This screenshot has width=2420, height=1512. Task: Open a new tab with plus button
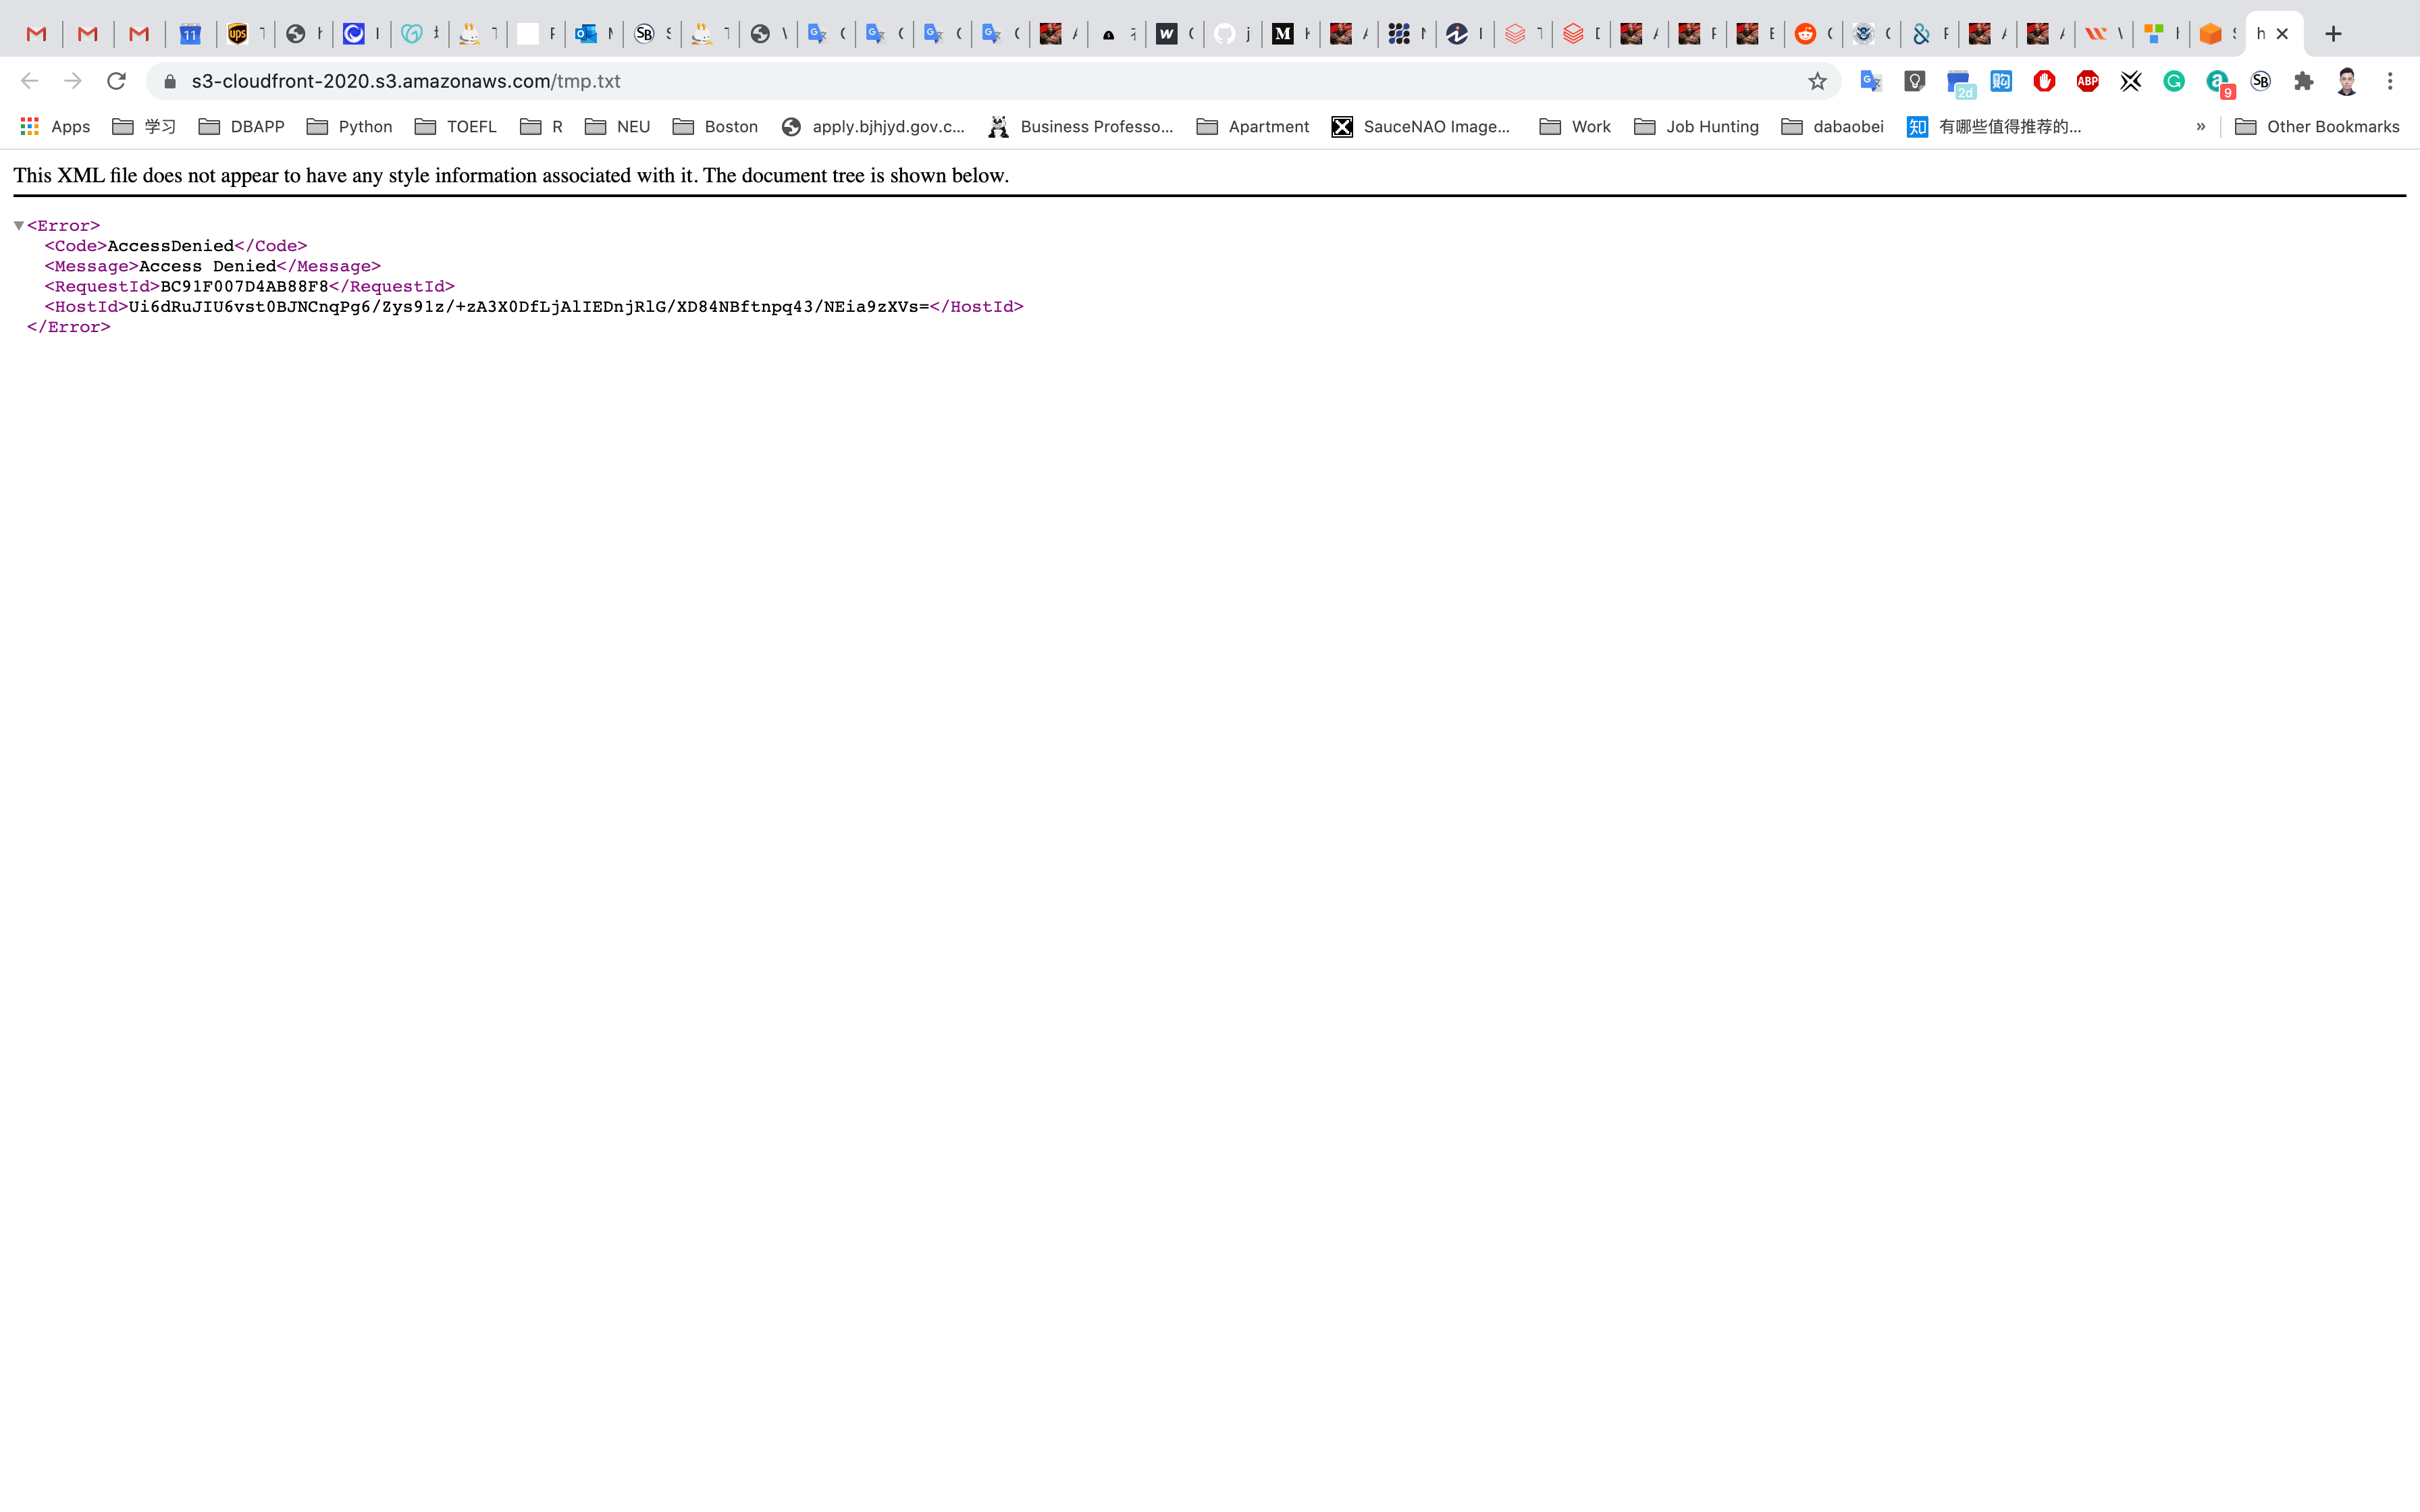2333,34
